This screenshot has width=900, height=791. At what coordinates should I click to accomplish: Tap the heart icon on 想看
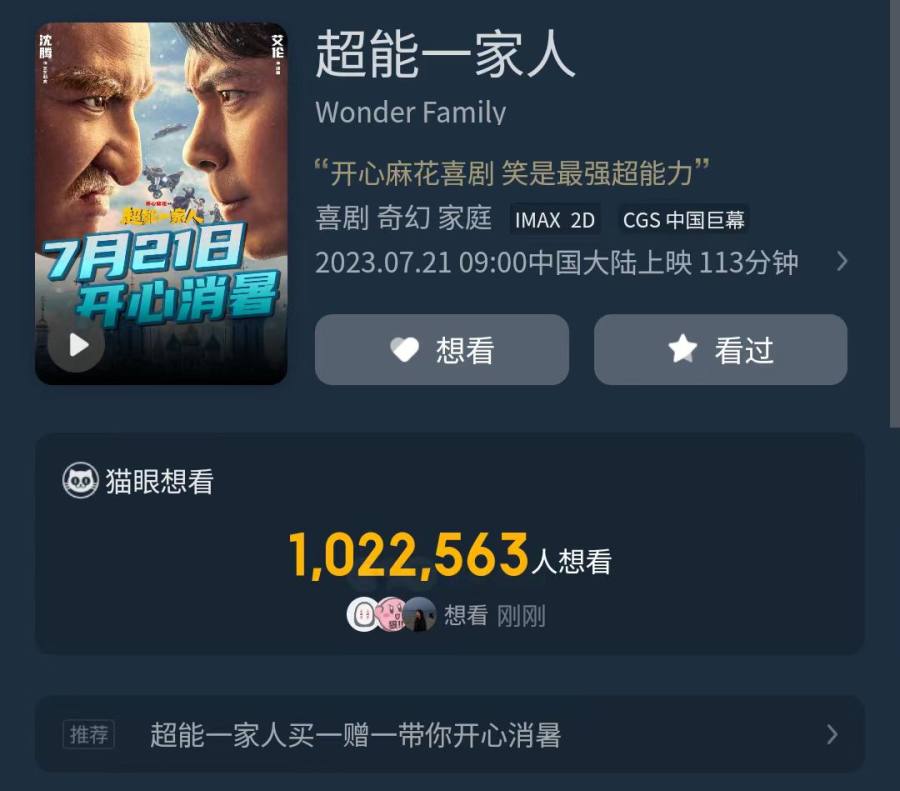(405, 350)
